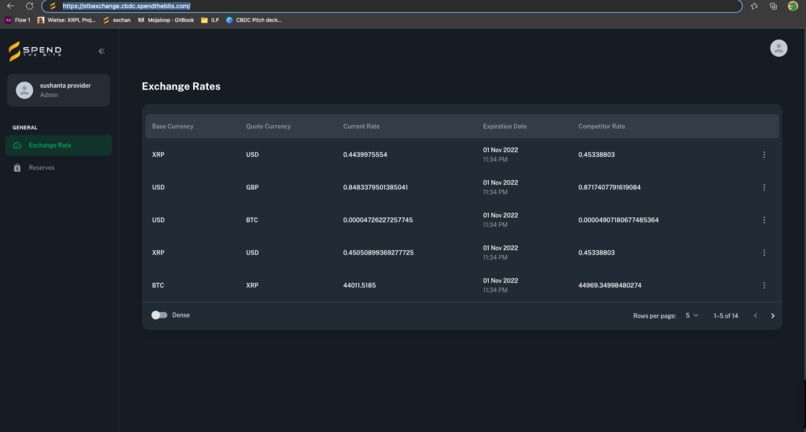The height and width of the screenshot is (432, 806).
Task: Open Mojaloop - GitBook bookmark
Action: (x=166, y=20)
